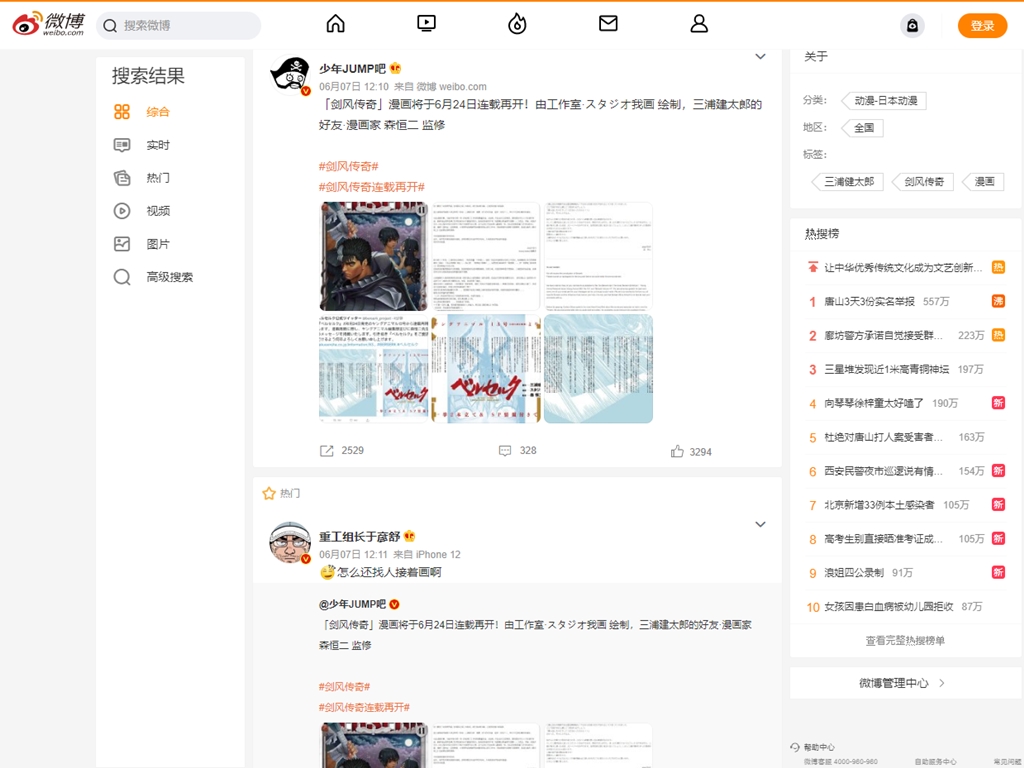This screenshot has height=768, width=1024.
Task: Select the 综合 search filter
Action: 157,112
